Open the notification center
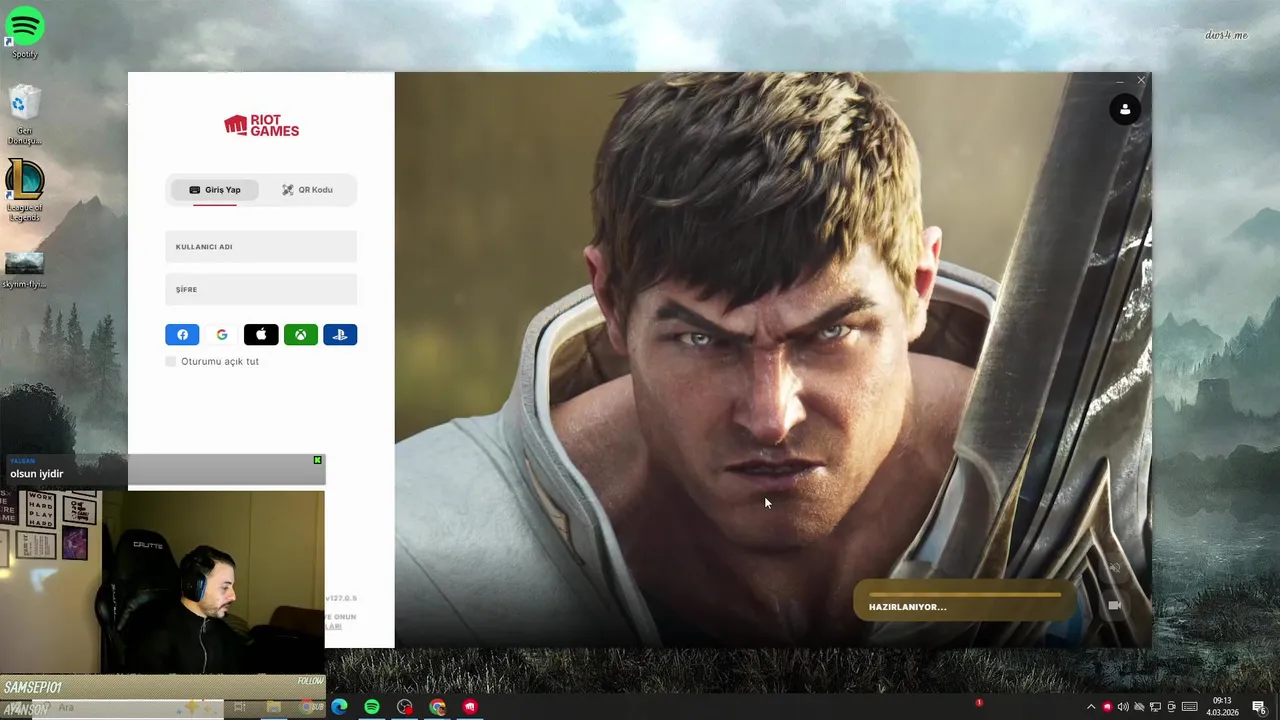 [1258, 707]
